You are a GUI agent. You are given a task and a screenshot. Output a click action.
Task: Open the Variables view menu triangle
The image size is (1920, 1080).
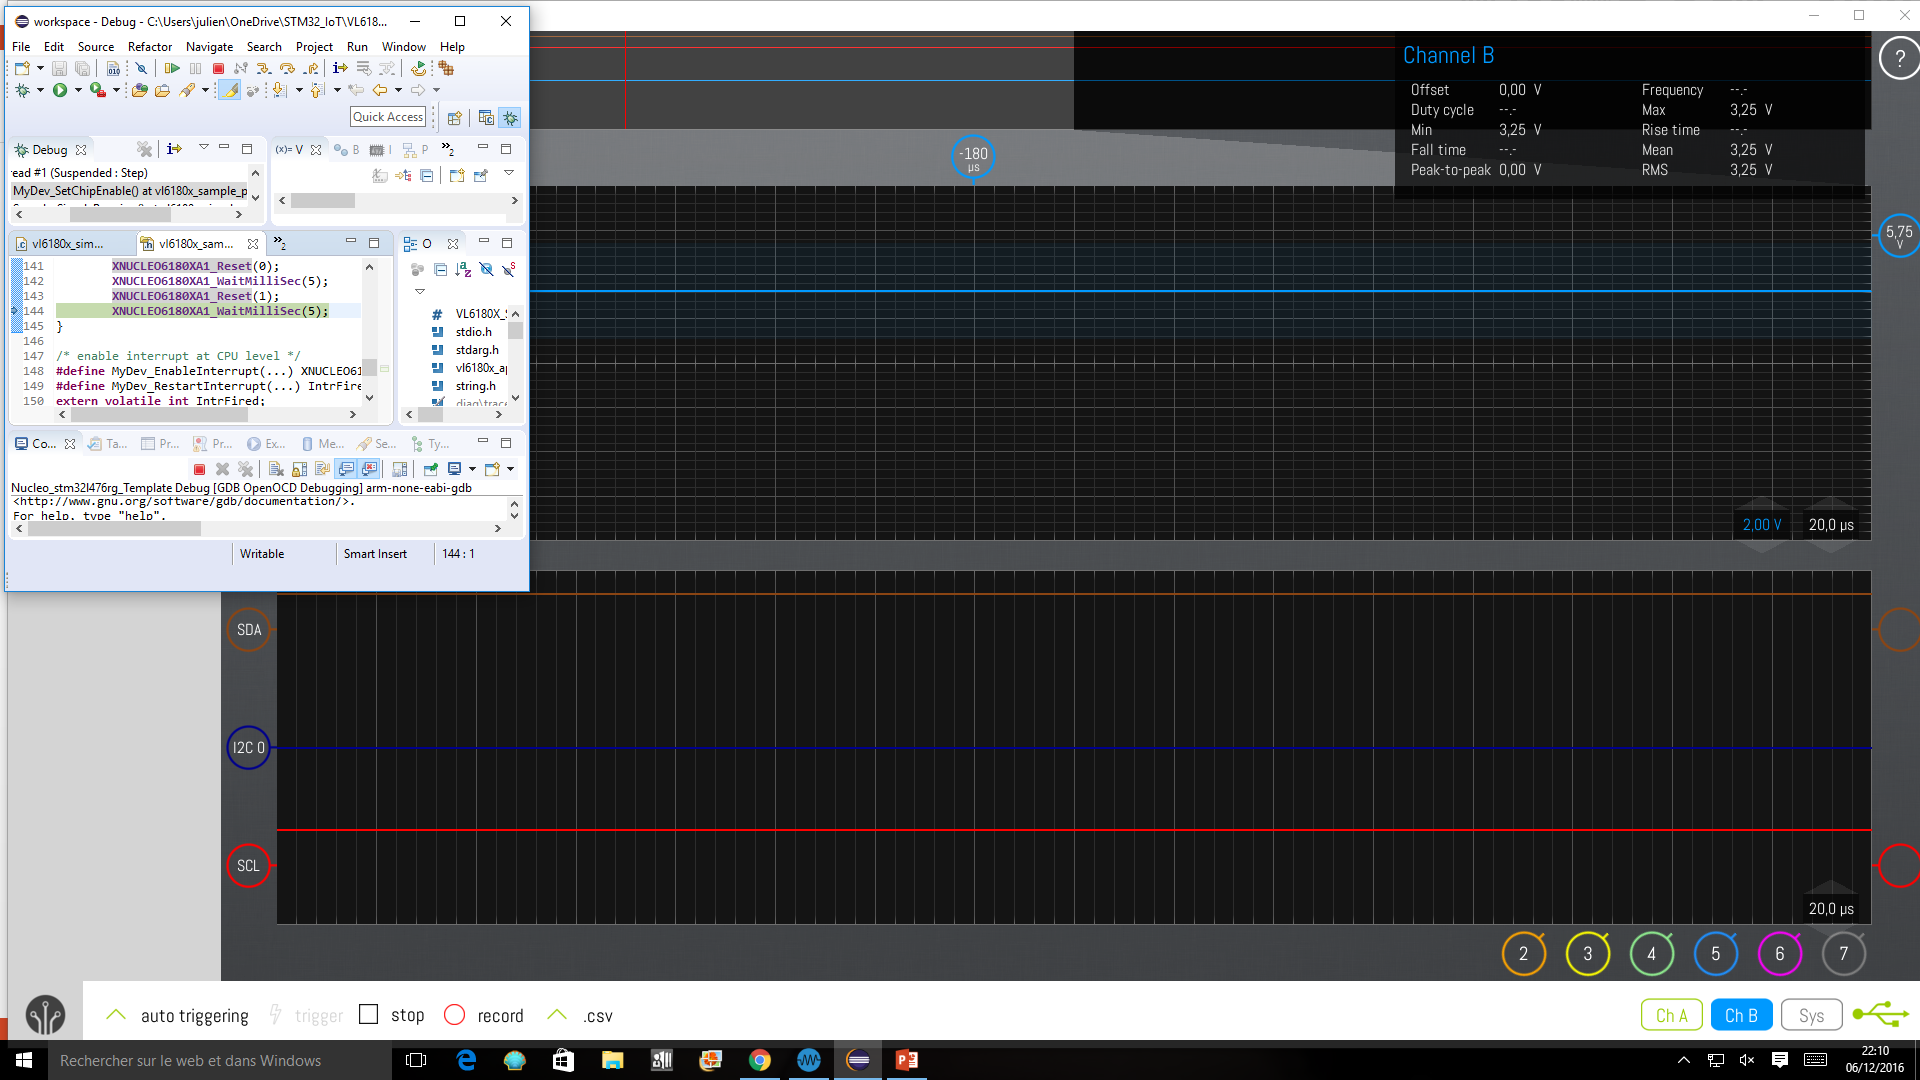509,174
